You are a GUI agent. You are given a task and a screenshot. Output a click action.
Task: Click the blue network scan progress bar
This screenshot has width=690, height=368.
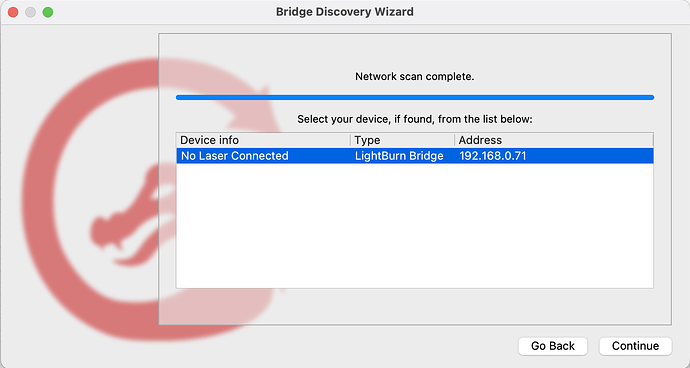tap(415, 97)
